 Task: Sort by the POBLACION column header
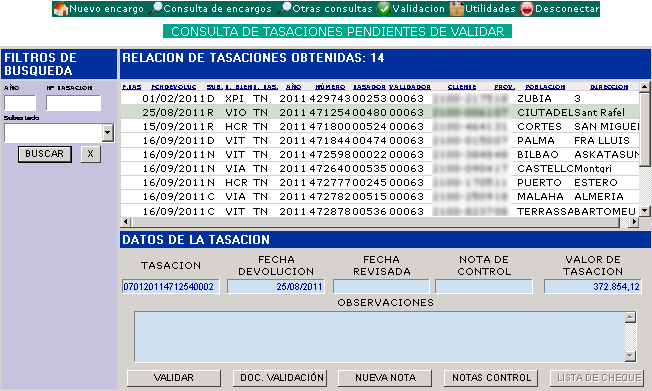[545, 87]
